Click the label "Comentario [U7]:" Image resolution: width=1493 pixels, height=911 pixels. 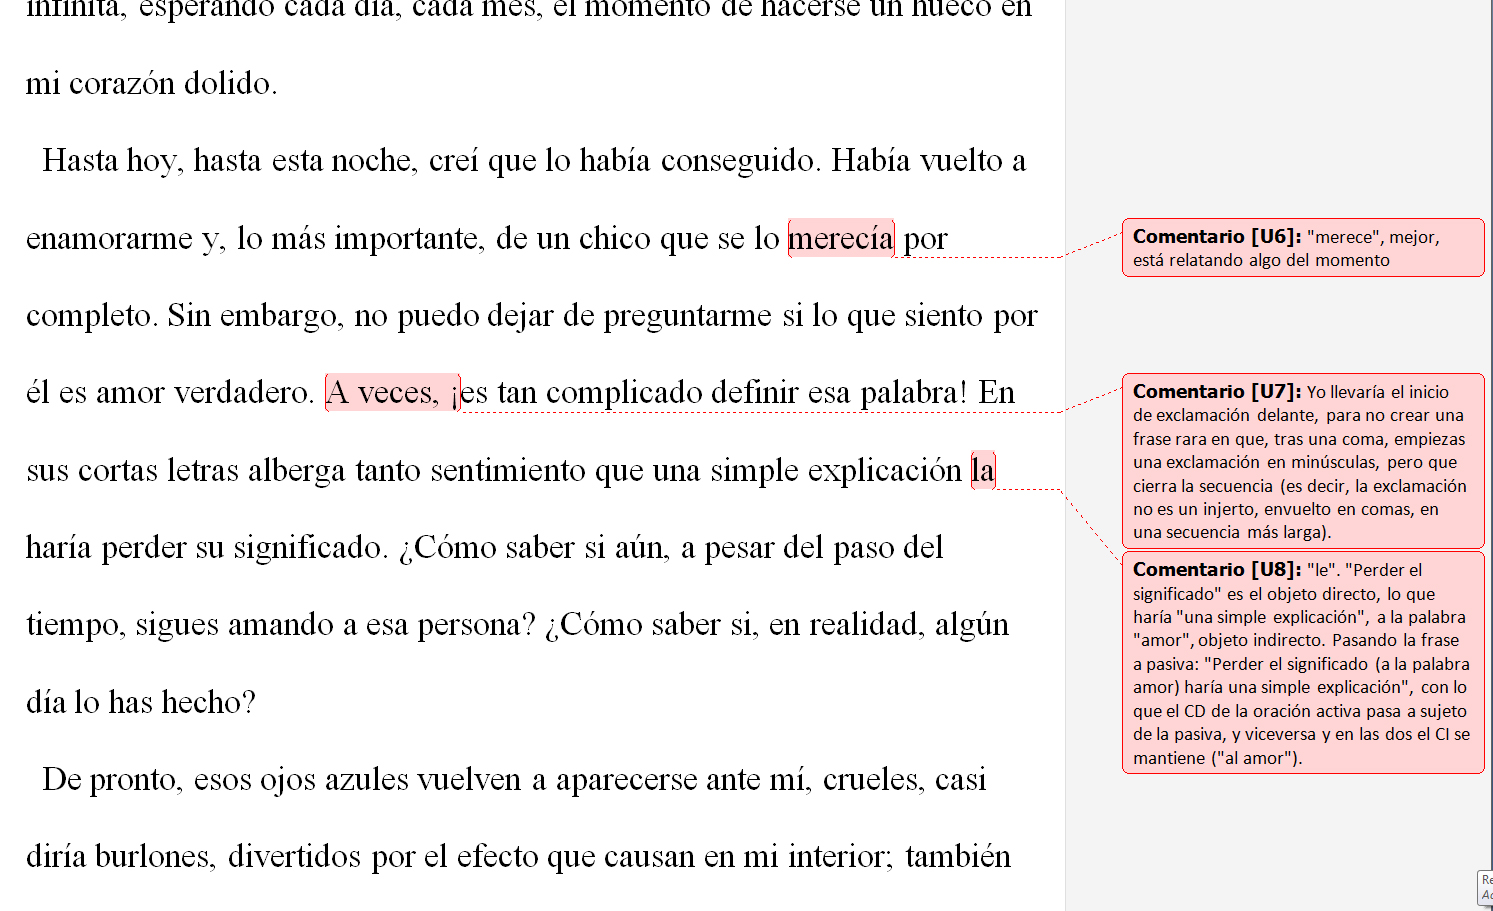click(x=1217, y=392)
